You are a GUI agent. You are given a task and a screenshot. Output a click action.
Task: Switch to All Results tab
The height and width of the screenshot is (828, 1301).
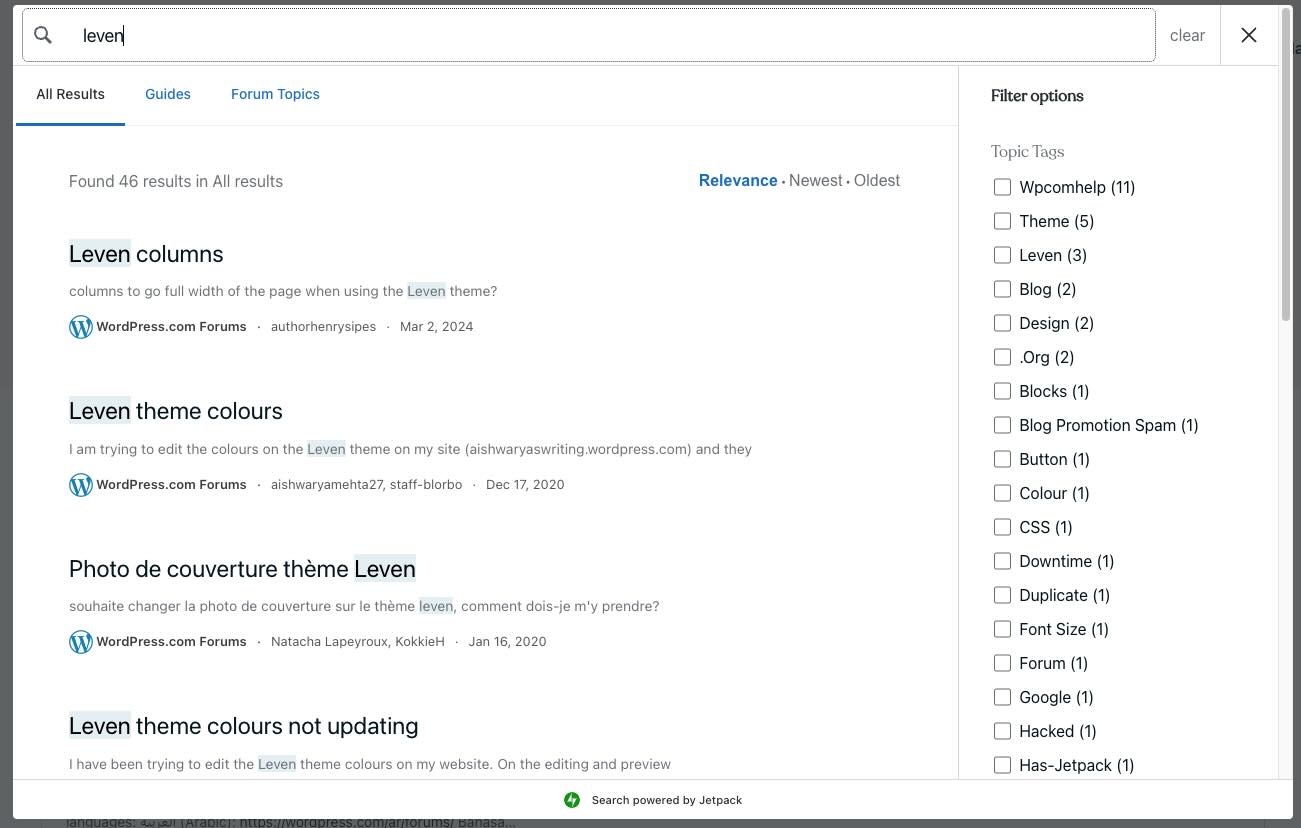pos(70,94)
